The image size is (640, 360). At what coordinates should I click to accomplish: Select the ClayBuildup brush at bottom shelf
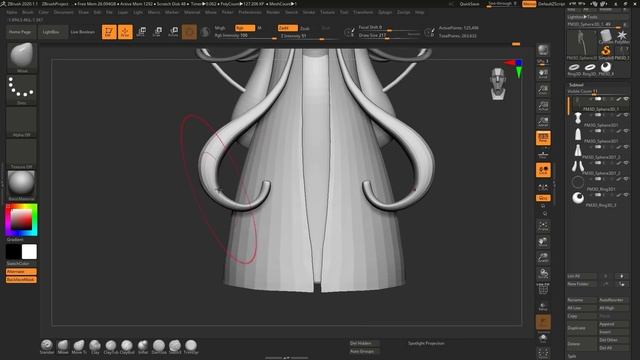pyautogui.click(x=127, y=346)
